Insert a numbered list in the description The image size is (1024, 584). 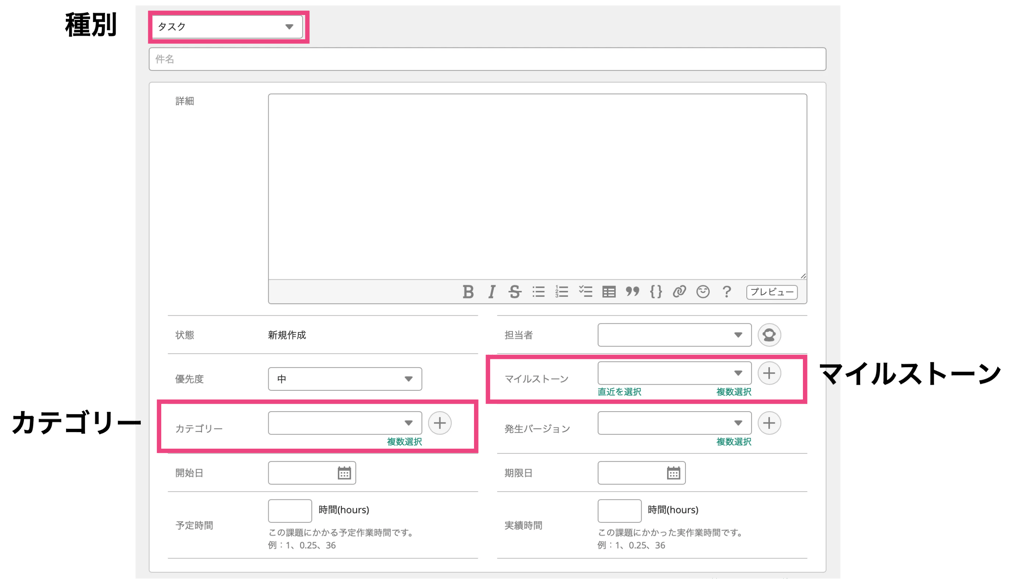(x=562, y=291)
